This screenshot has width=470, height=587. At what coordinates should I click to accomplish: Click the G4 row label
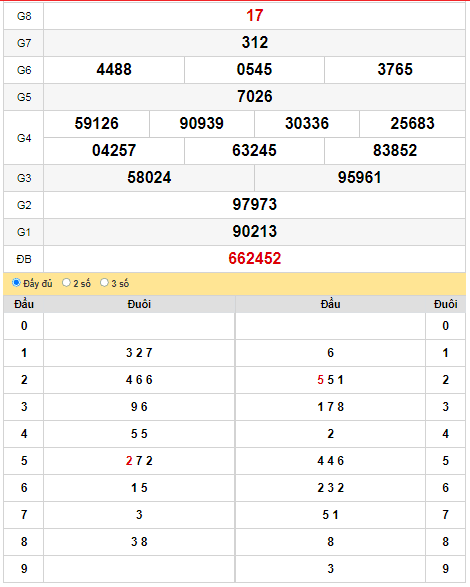coord(24,138)
